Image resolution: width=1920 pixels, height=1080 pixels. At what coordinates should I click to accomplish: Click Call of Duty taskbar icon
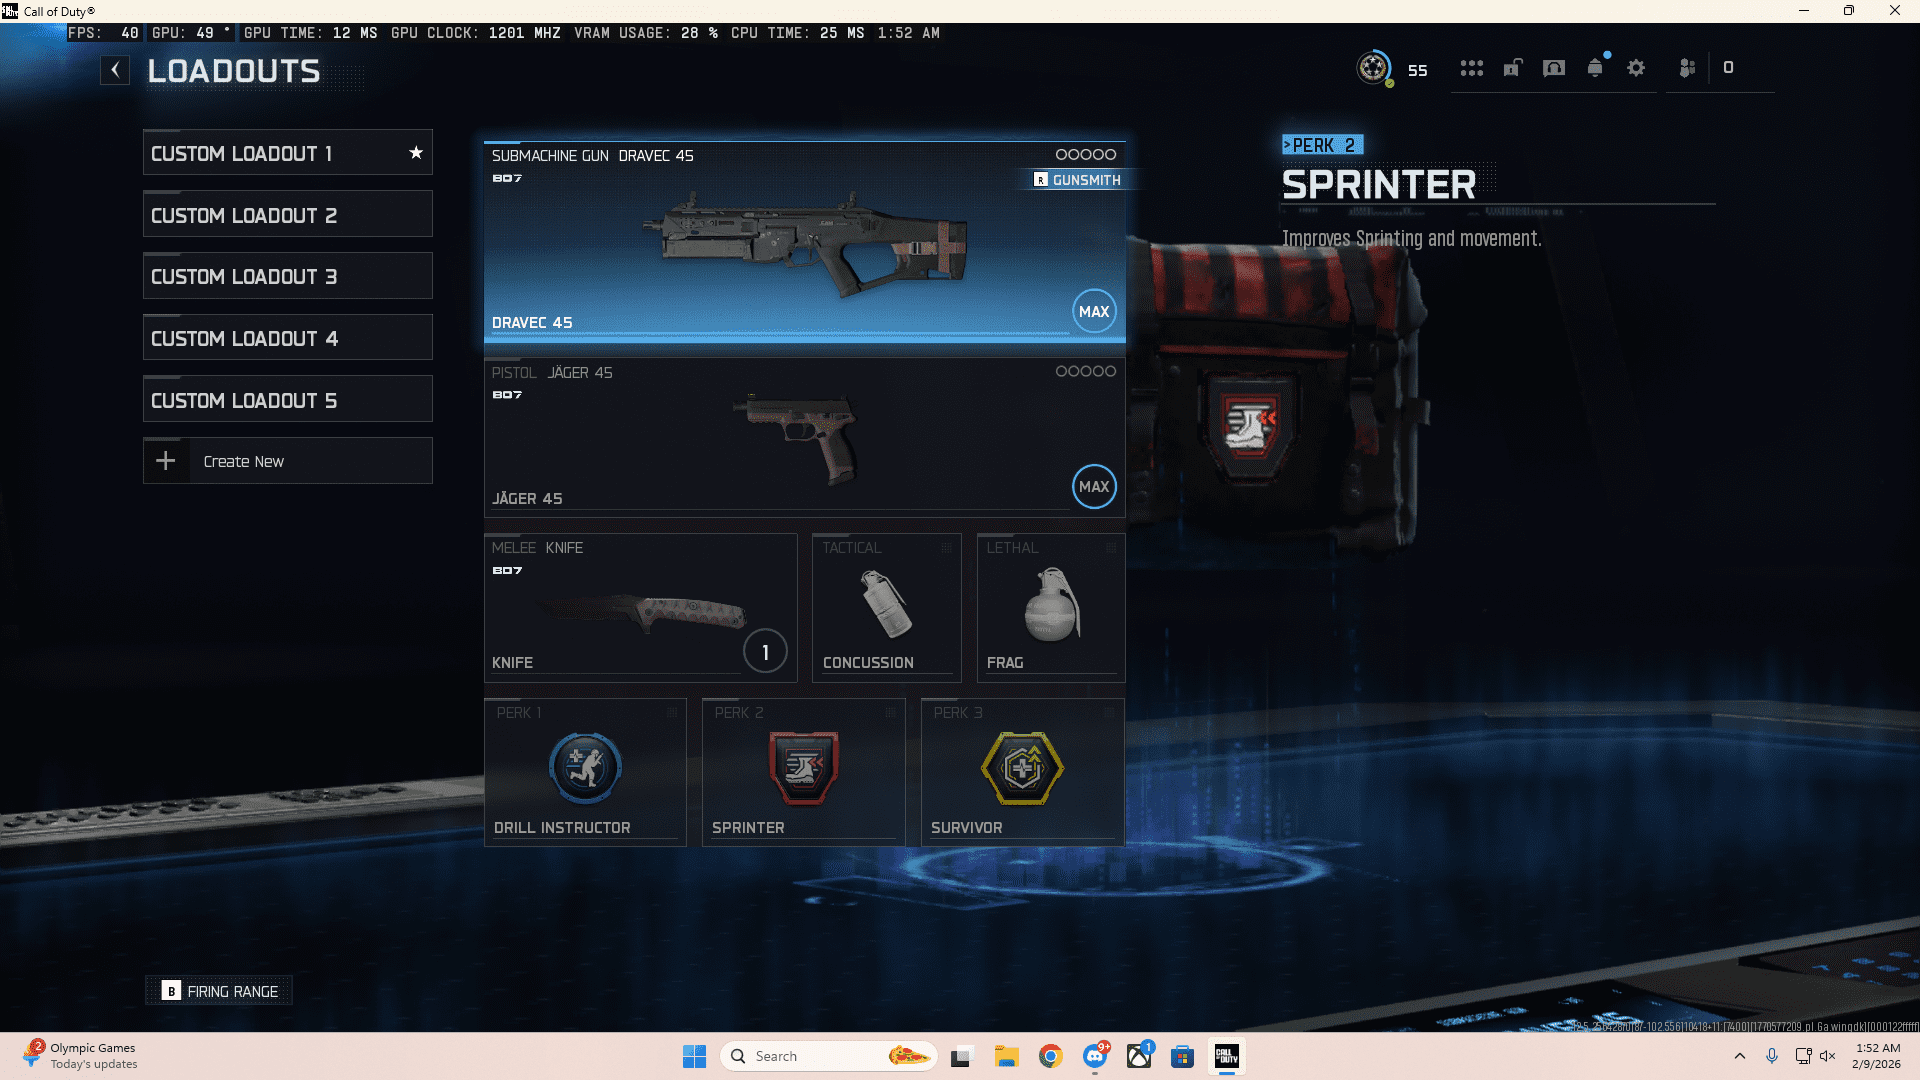pyautogui.click(x=1227, y=1056)
